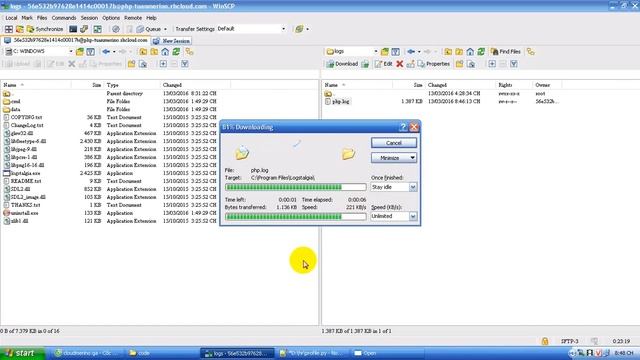Image resolution: width=640 pixels, height=360 pixels.
Task: Click the overall progress bar at dialog bottom
Action: click(296, 217)
